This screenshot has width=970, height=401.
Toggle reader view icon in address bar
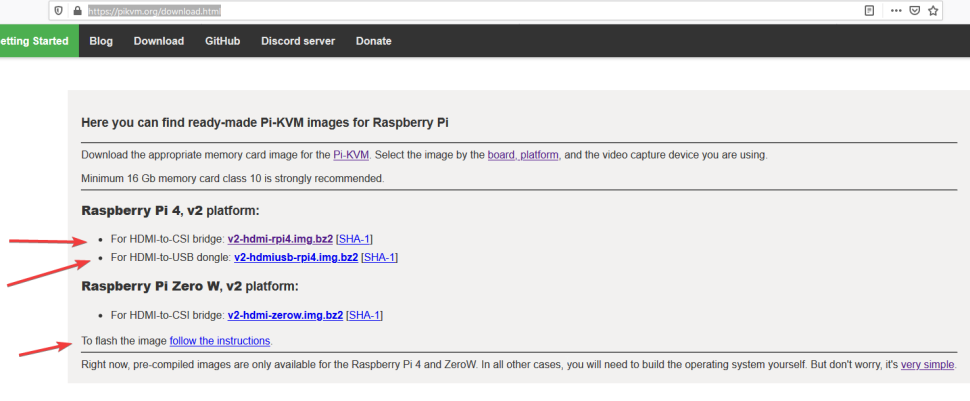(x=869, y=11)
